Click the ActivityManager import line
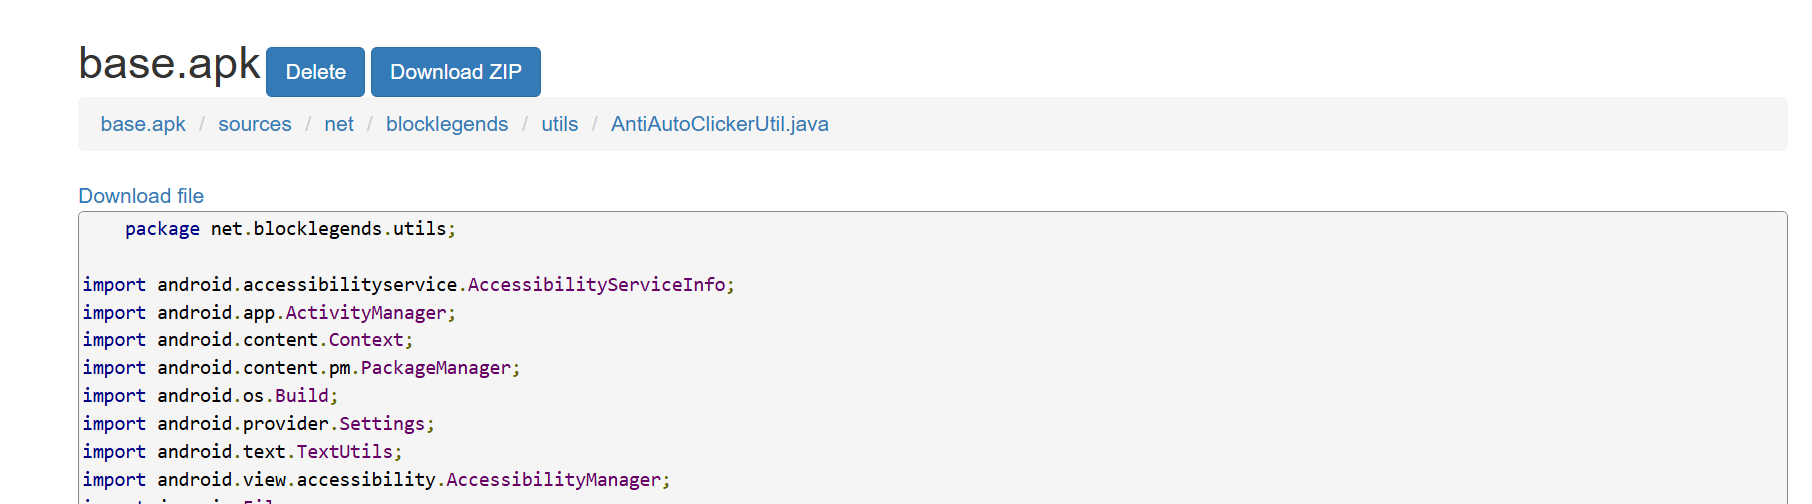The image size is (1812, 504). [x=269, y=313]
